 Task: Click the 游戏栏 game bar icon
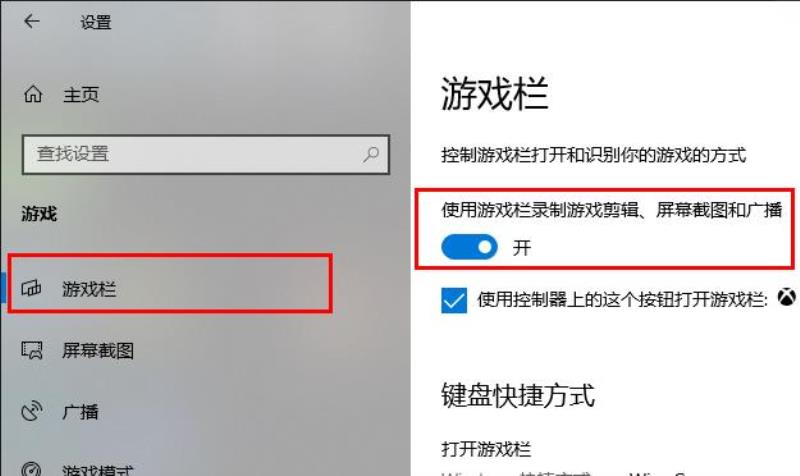31,288
